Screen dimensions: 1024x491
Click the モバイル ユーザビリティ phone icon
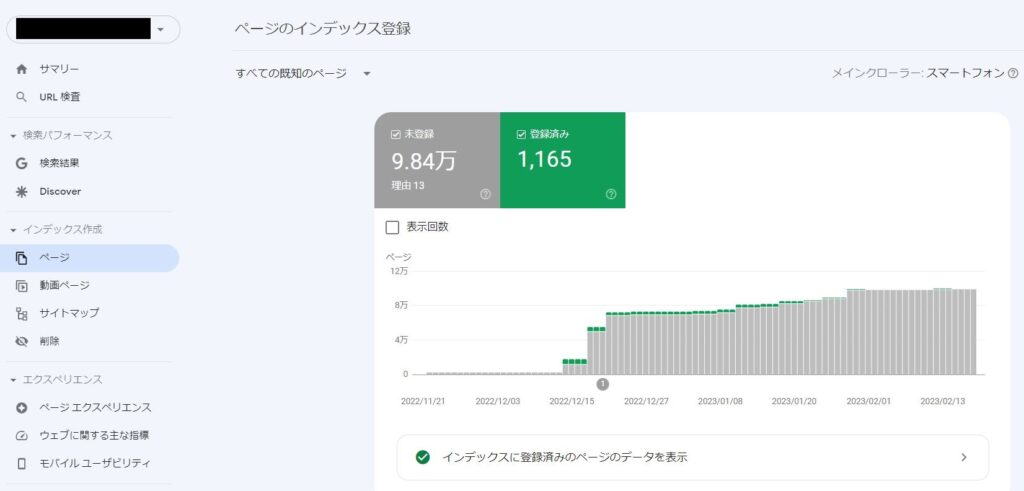22,463
